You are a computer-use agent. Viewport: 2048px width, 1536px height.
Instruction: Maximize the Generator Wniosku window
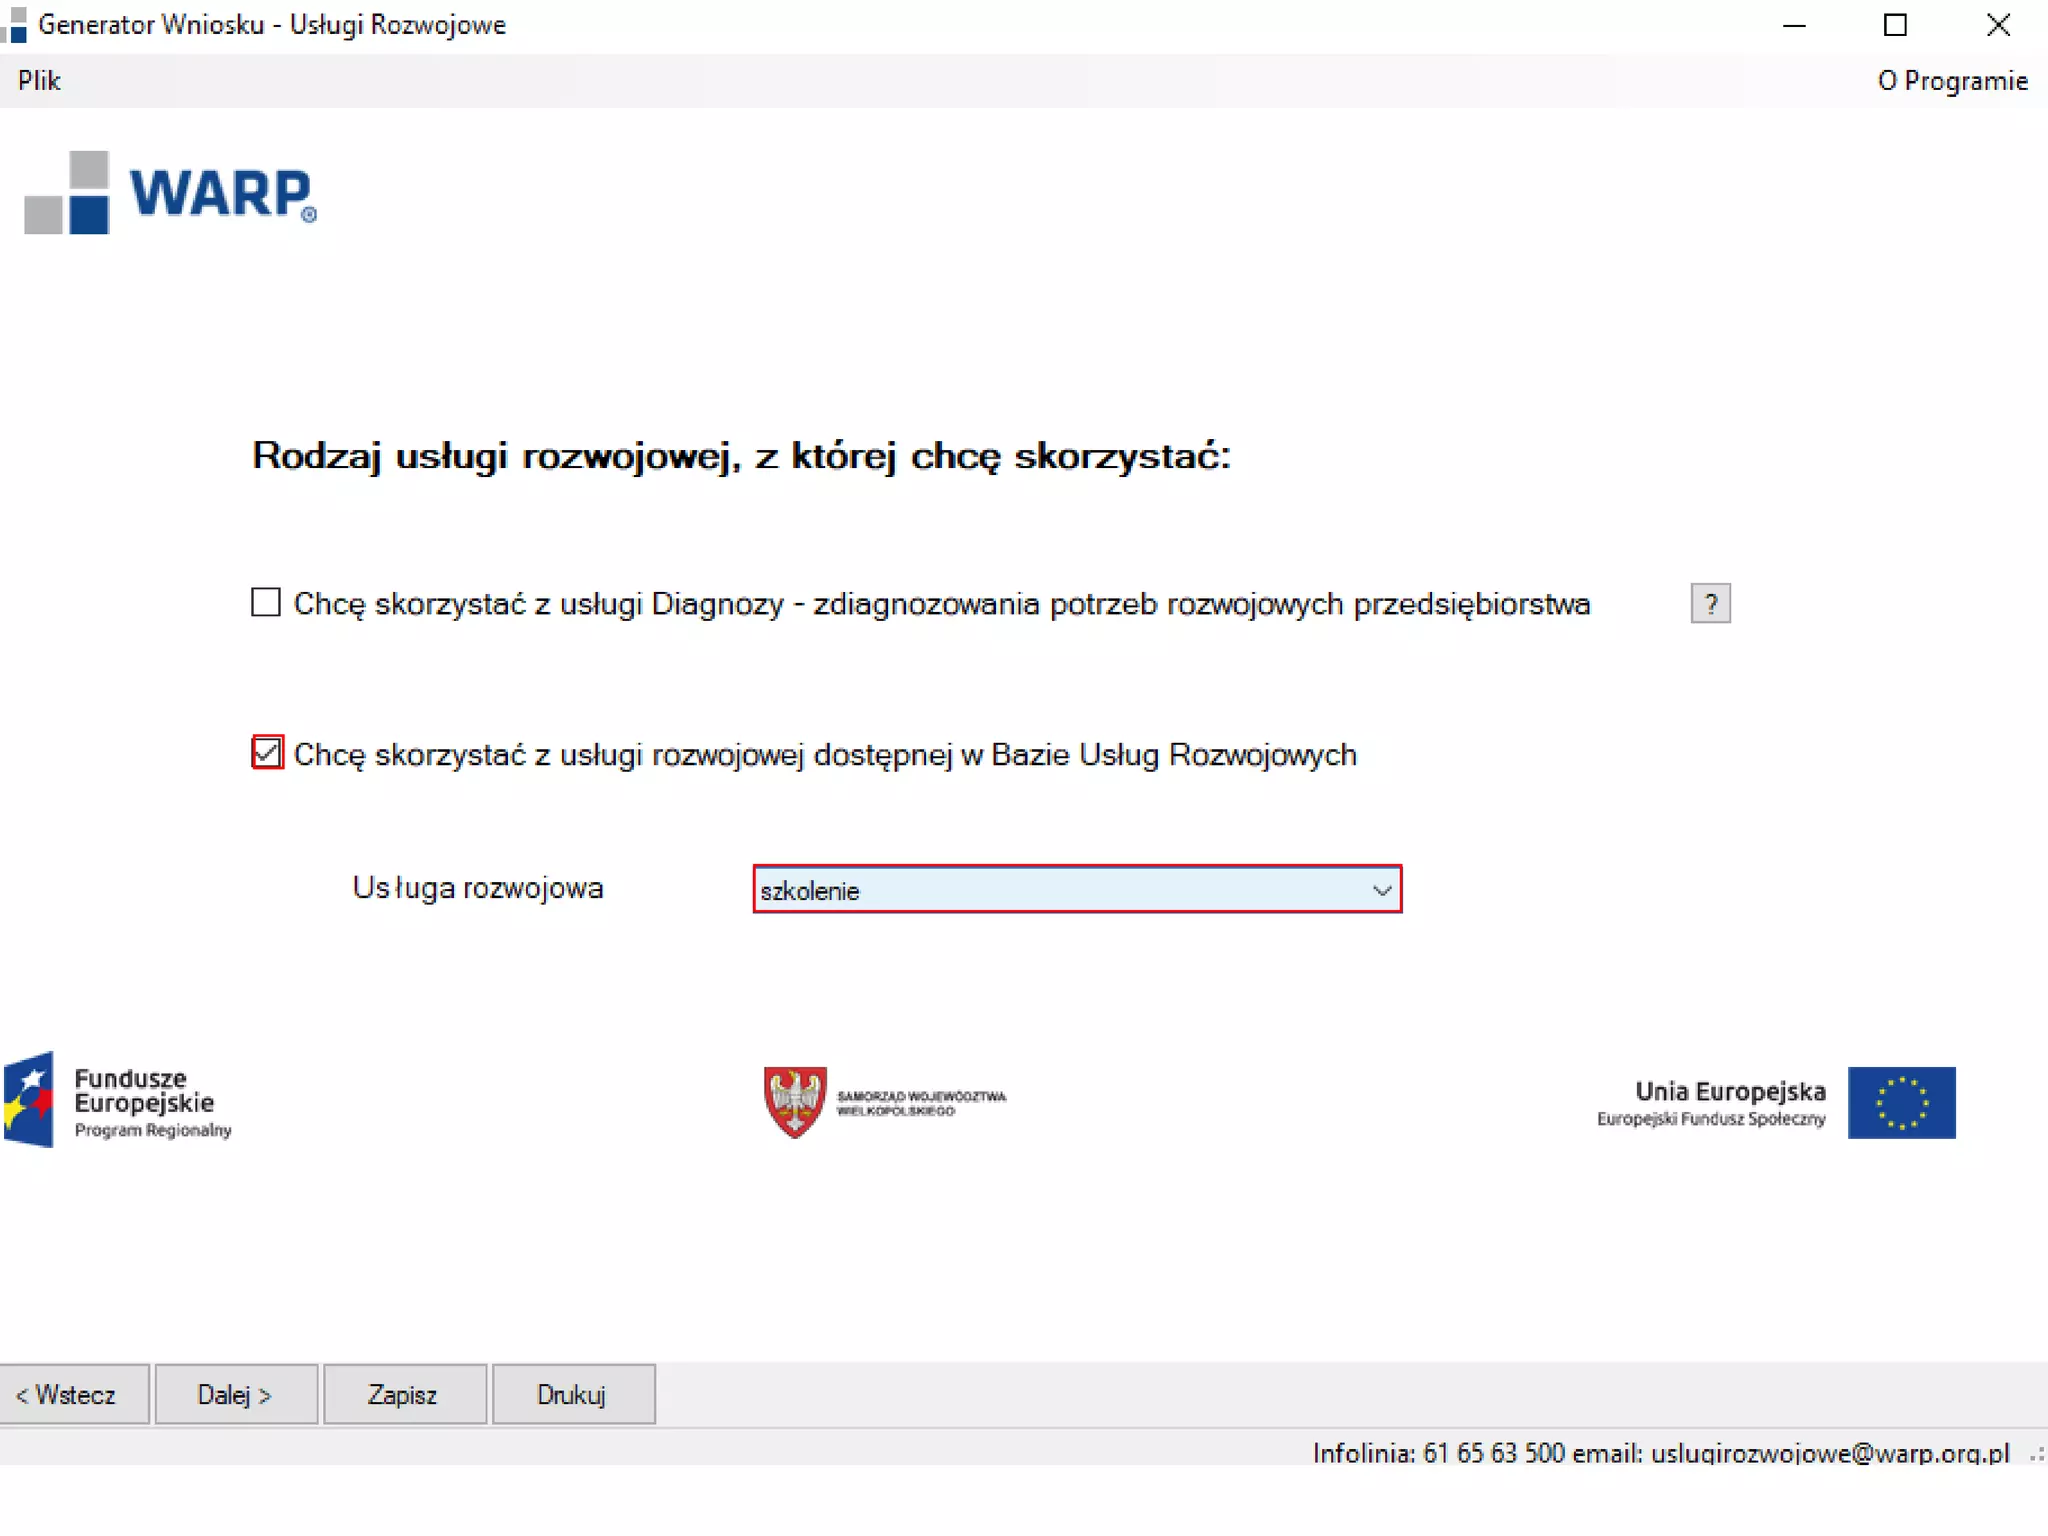[1895, 25]
